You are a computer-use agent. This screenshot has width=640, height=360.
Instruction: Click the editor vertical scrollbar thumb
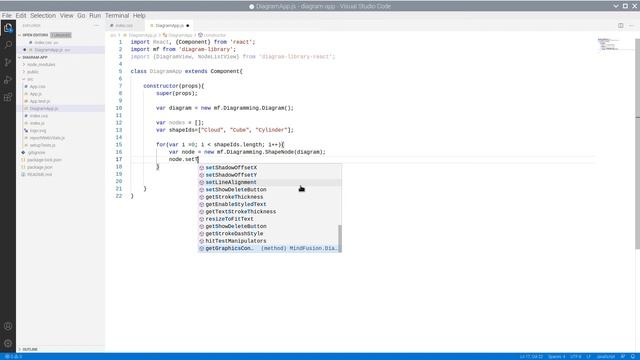point(638,144)
